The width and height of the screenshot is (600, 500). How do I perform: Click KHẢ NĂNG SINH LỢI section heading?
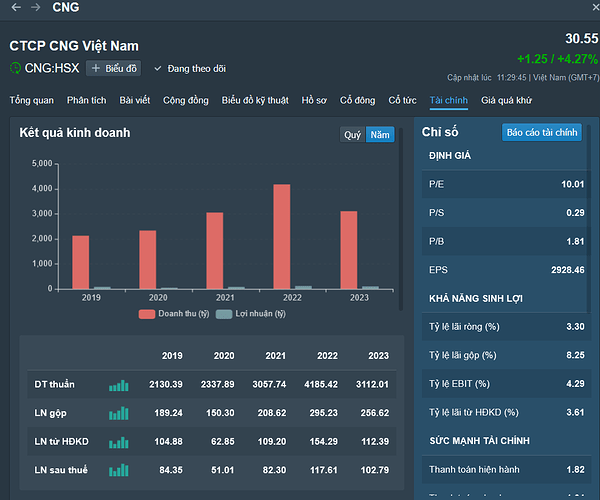pyautogui.click(x=476, y=298)
